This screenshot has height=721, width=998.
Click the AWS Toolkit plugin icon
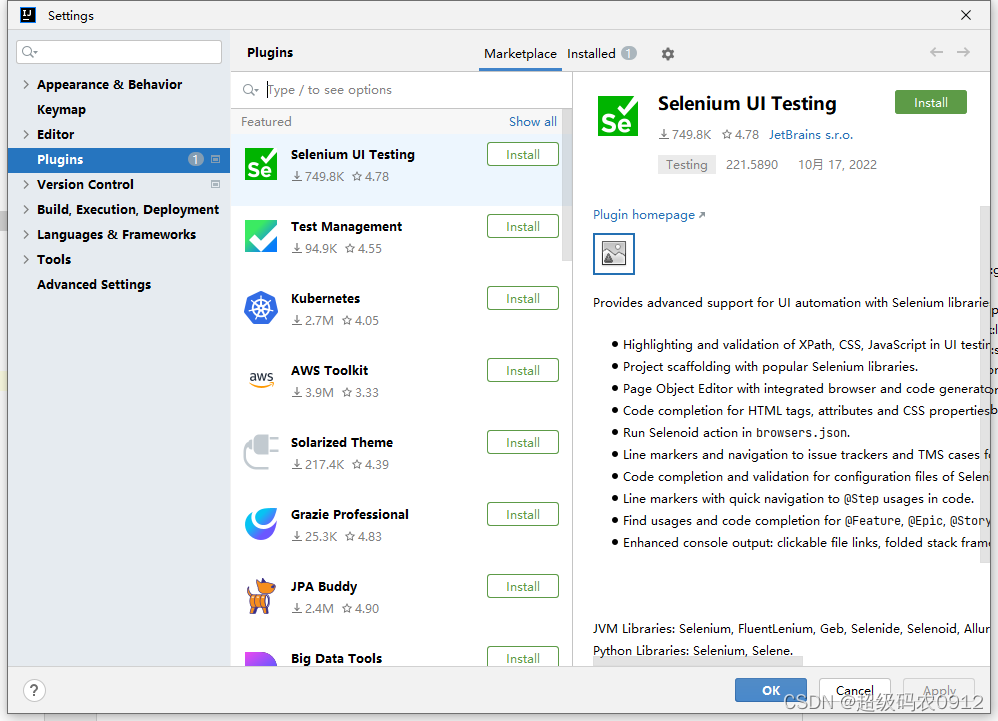[261, 380]
